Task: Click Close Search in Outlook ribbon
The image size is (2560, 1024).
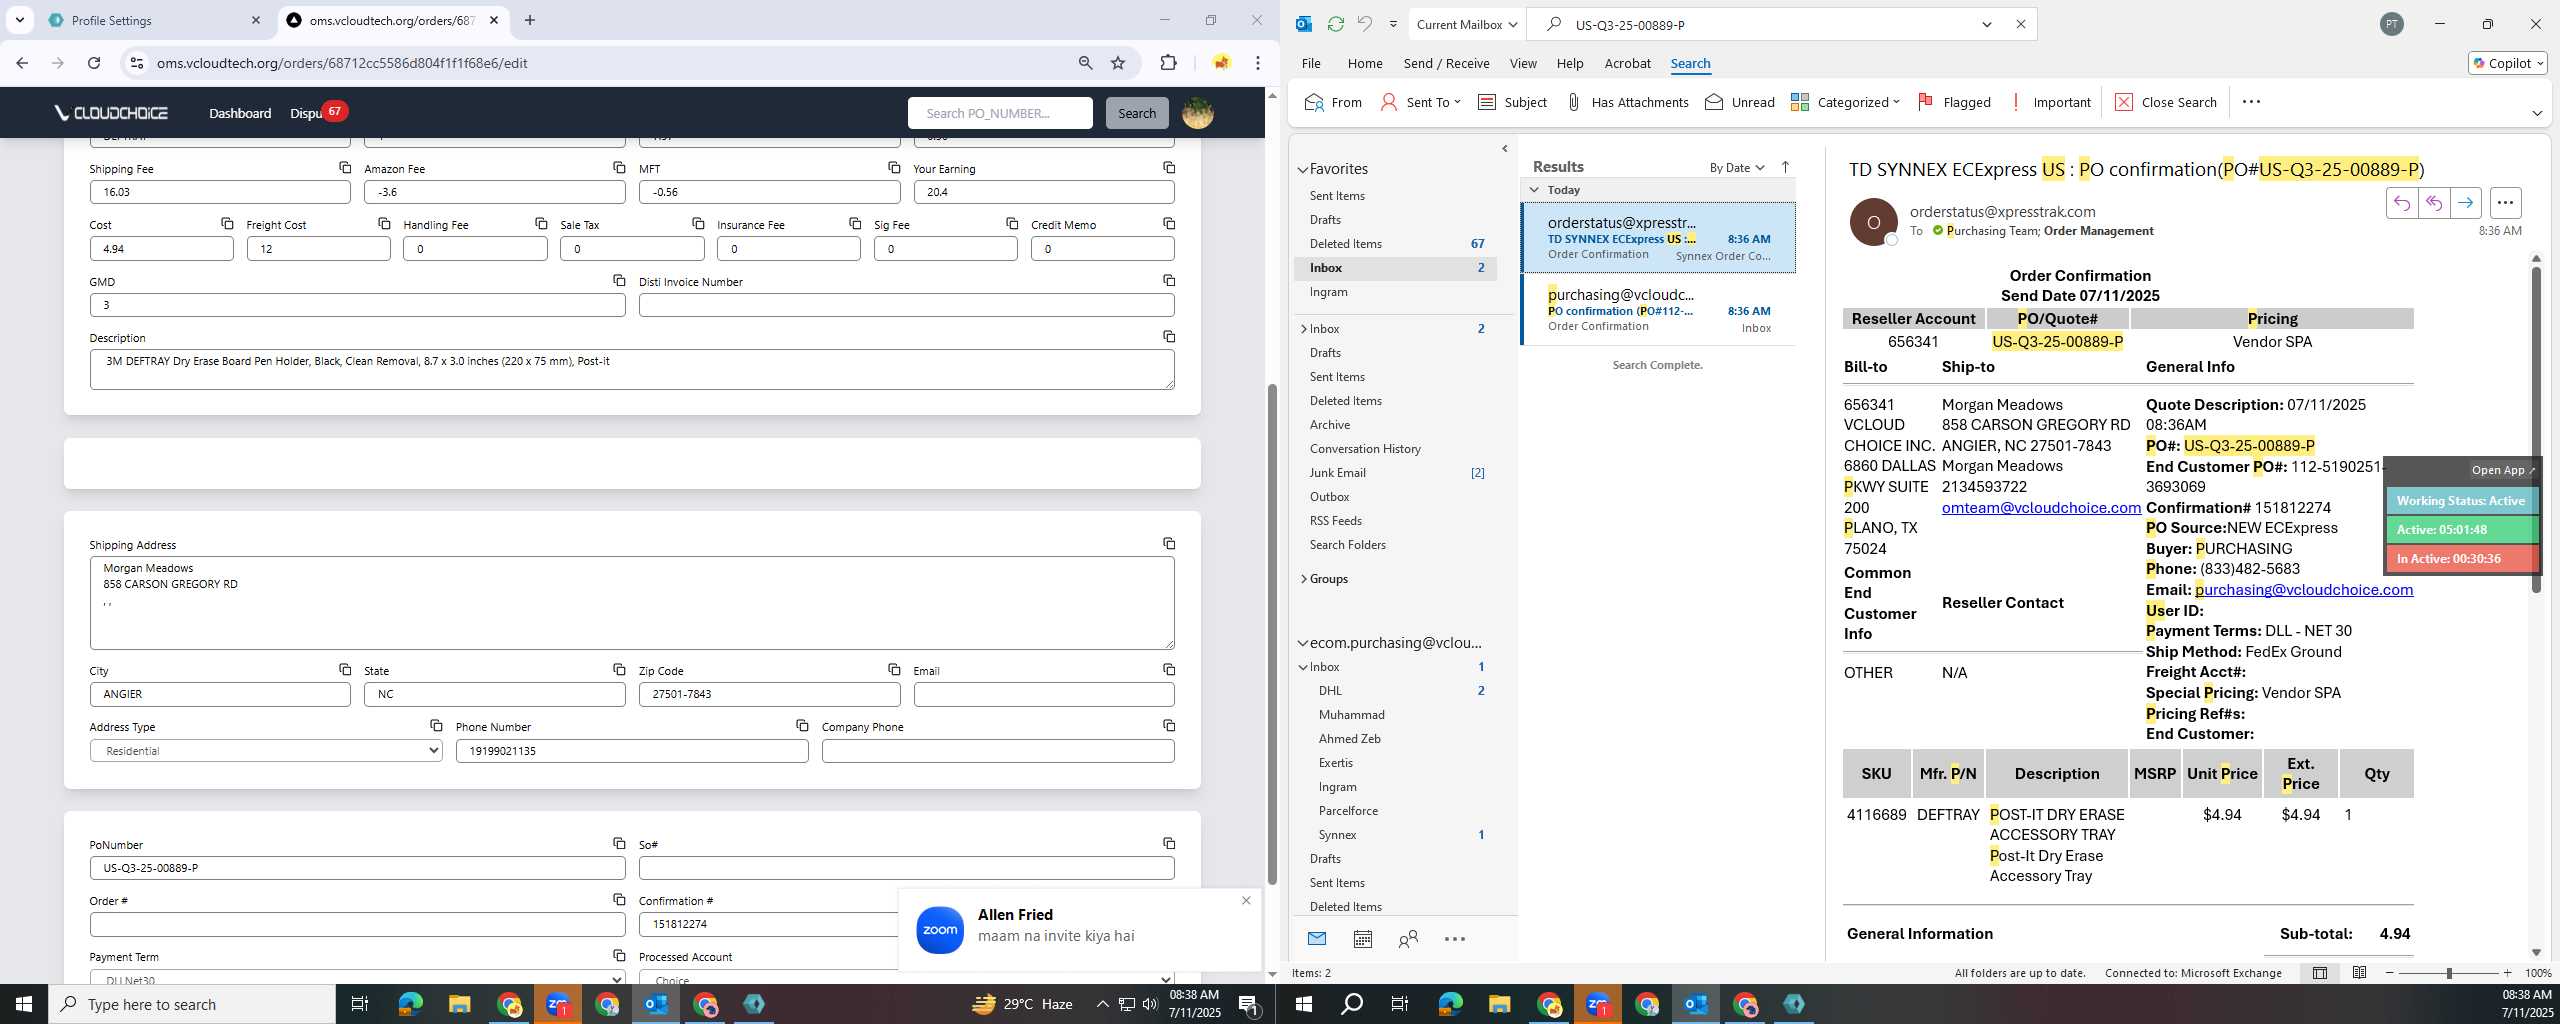Action: pos(2166,102)
